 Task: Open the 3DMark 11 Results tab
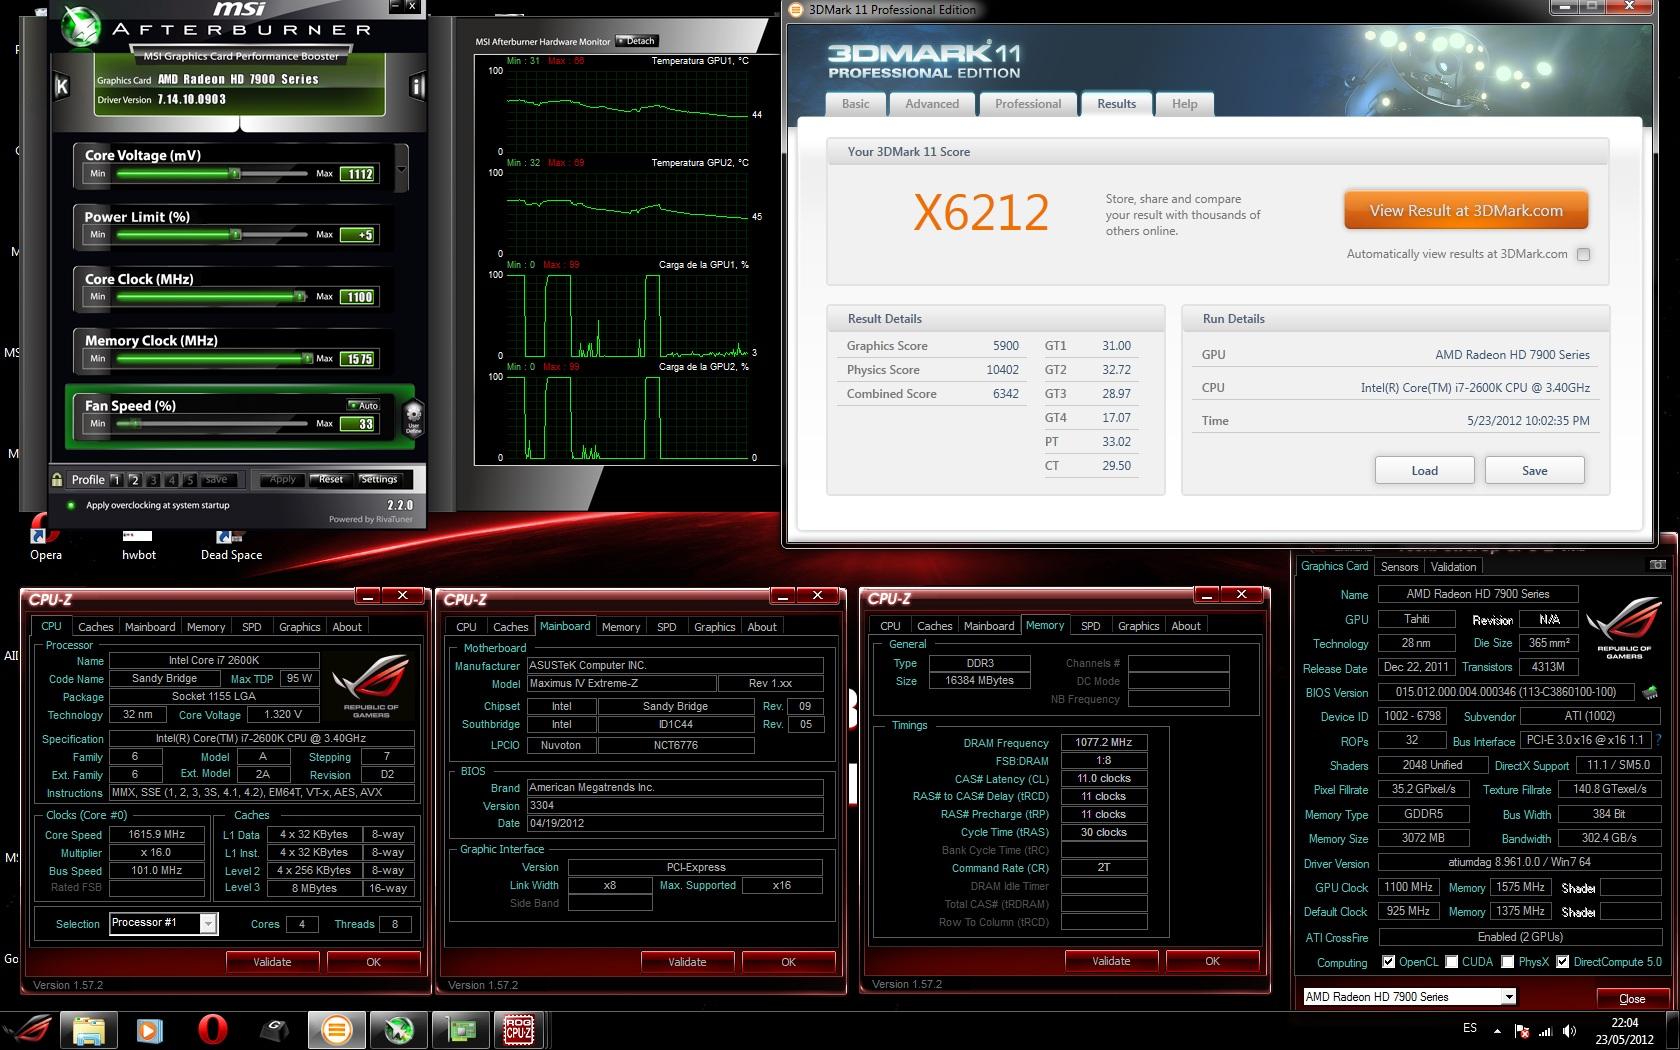coord(1116,104)
